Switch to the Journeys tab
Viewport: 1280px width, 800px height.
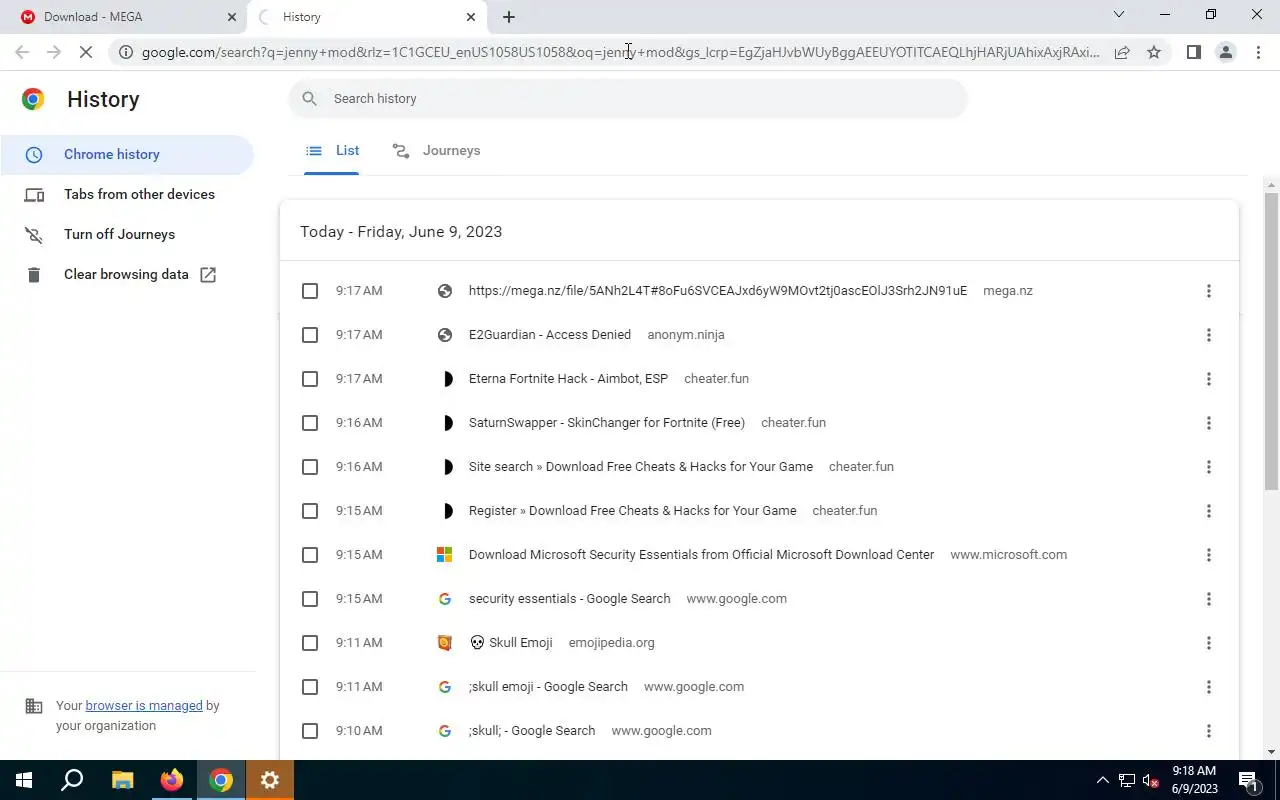[x=436, y=151]
